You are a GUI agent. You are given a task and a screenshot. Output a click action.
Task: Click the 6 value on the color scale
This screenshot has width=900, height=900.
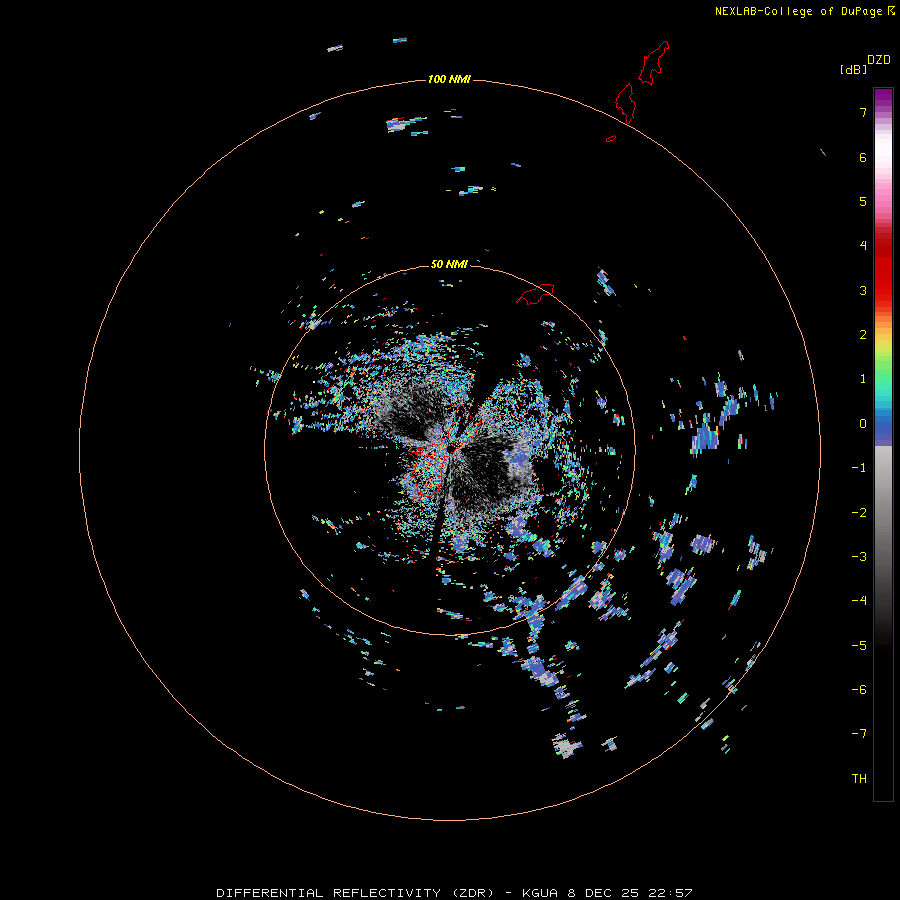coord(863,157)
